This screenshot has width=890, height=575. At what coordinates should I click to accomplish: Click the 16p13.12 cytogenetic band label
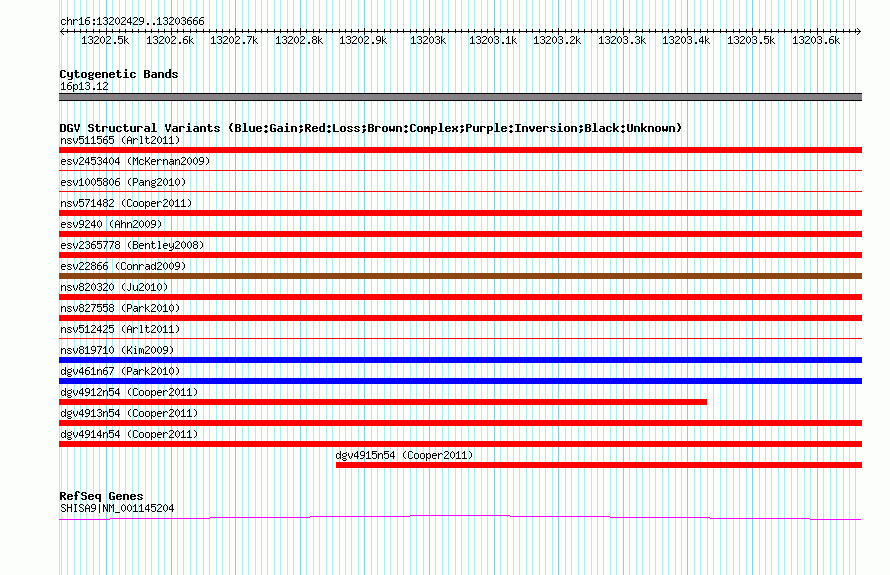[84, 86]
